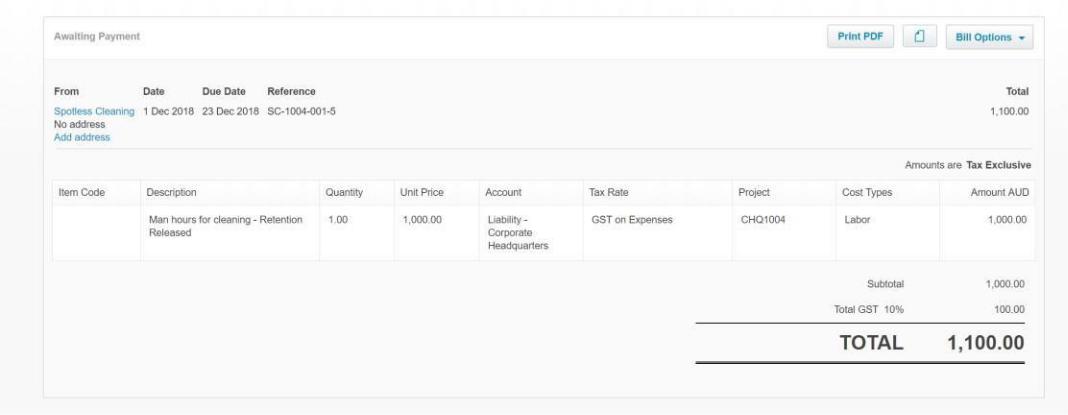Click the Labor cost type cell

point(858,220)
